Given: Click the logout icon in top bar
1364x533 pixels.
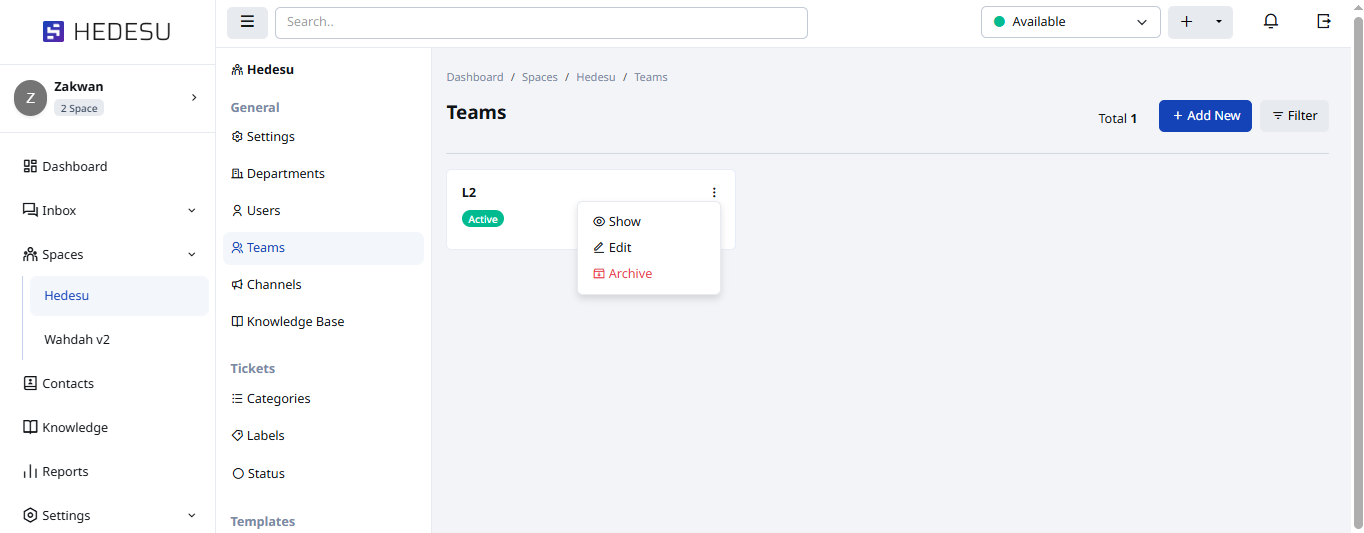Looking at the screenshot, I should (1324, 22).
